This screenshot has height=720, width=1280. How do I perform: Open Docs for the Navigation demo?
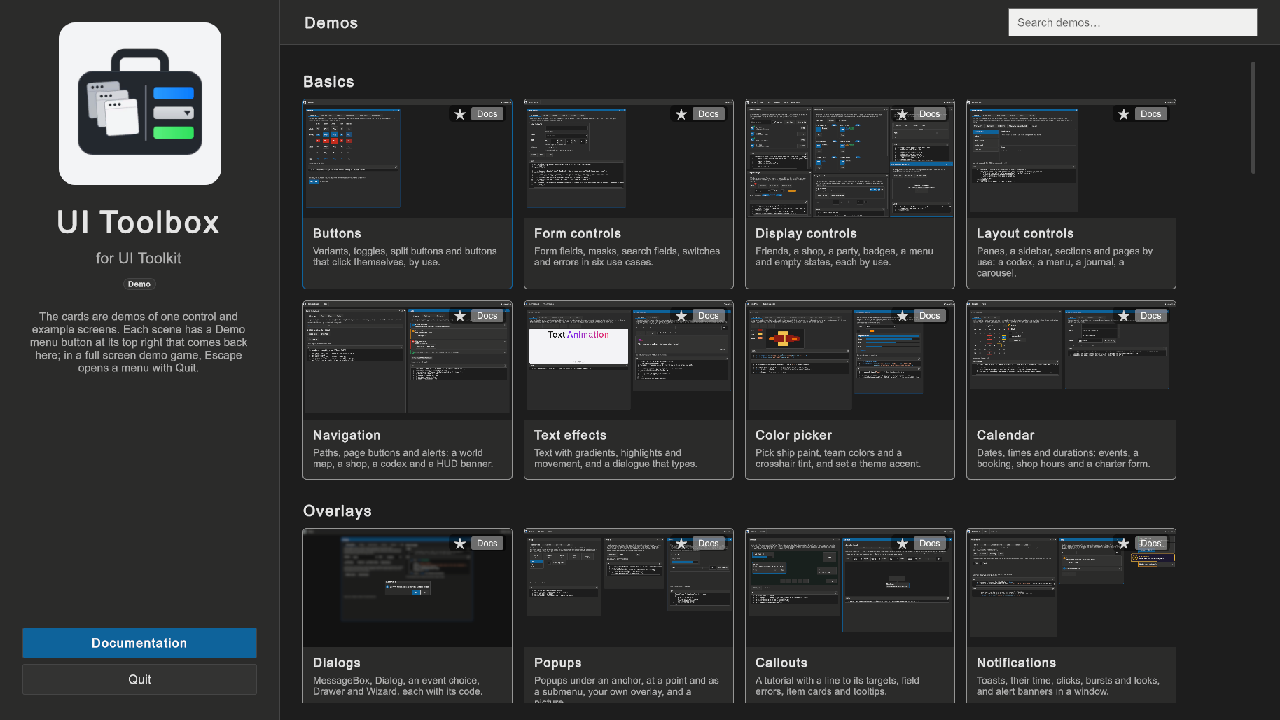(487, 316)
